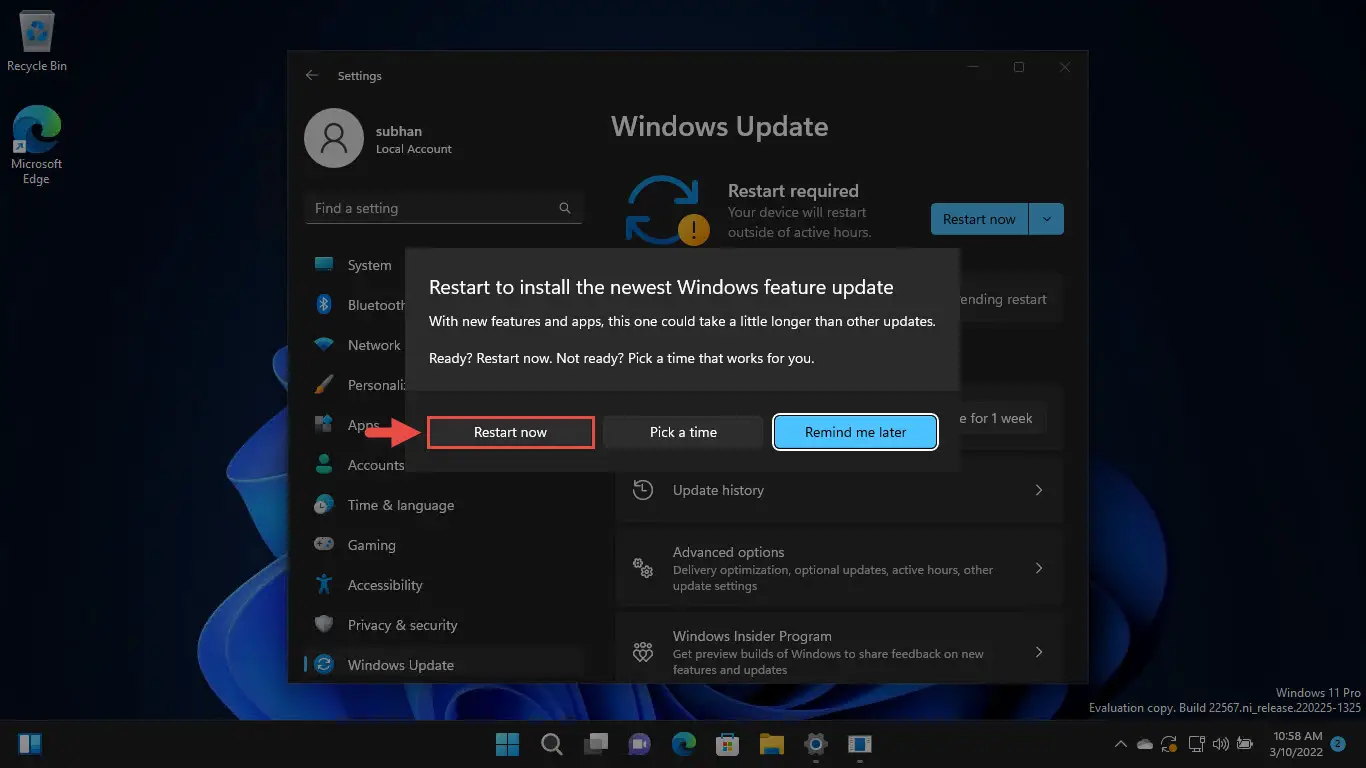The width and height of the screenshot is (1366, 768).
Task: Click the Windows Update sync icon in sidebar
Action: point(324,664)
